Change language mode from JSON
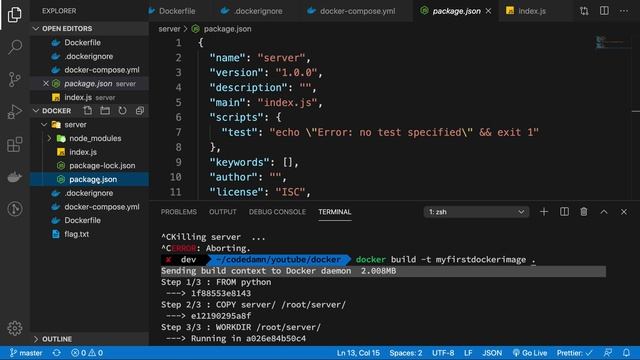 [492, 353]
